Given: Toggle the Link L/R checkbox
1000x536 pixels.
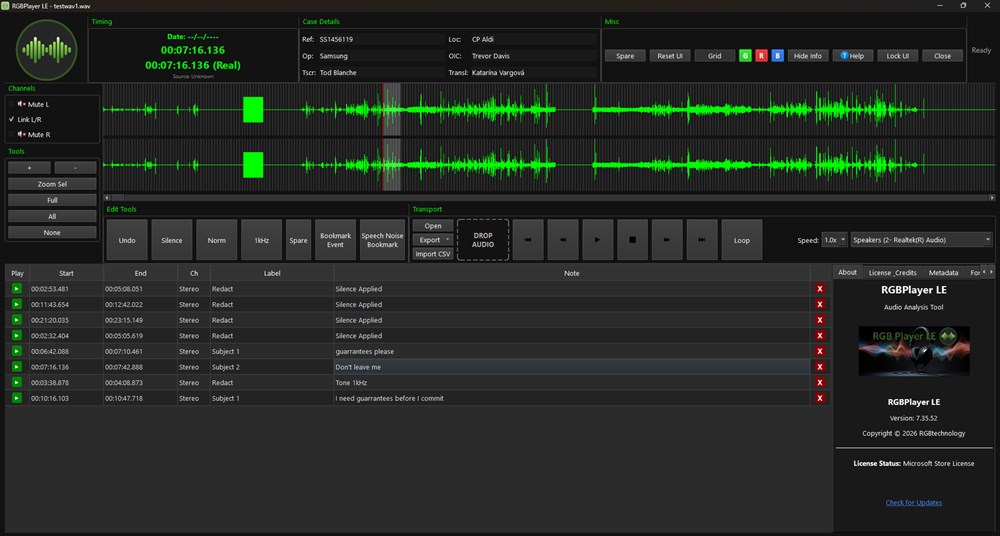Looking at the screenshot, I should click(x=11, y=119).
